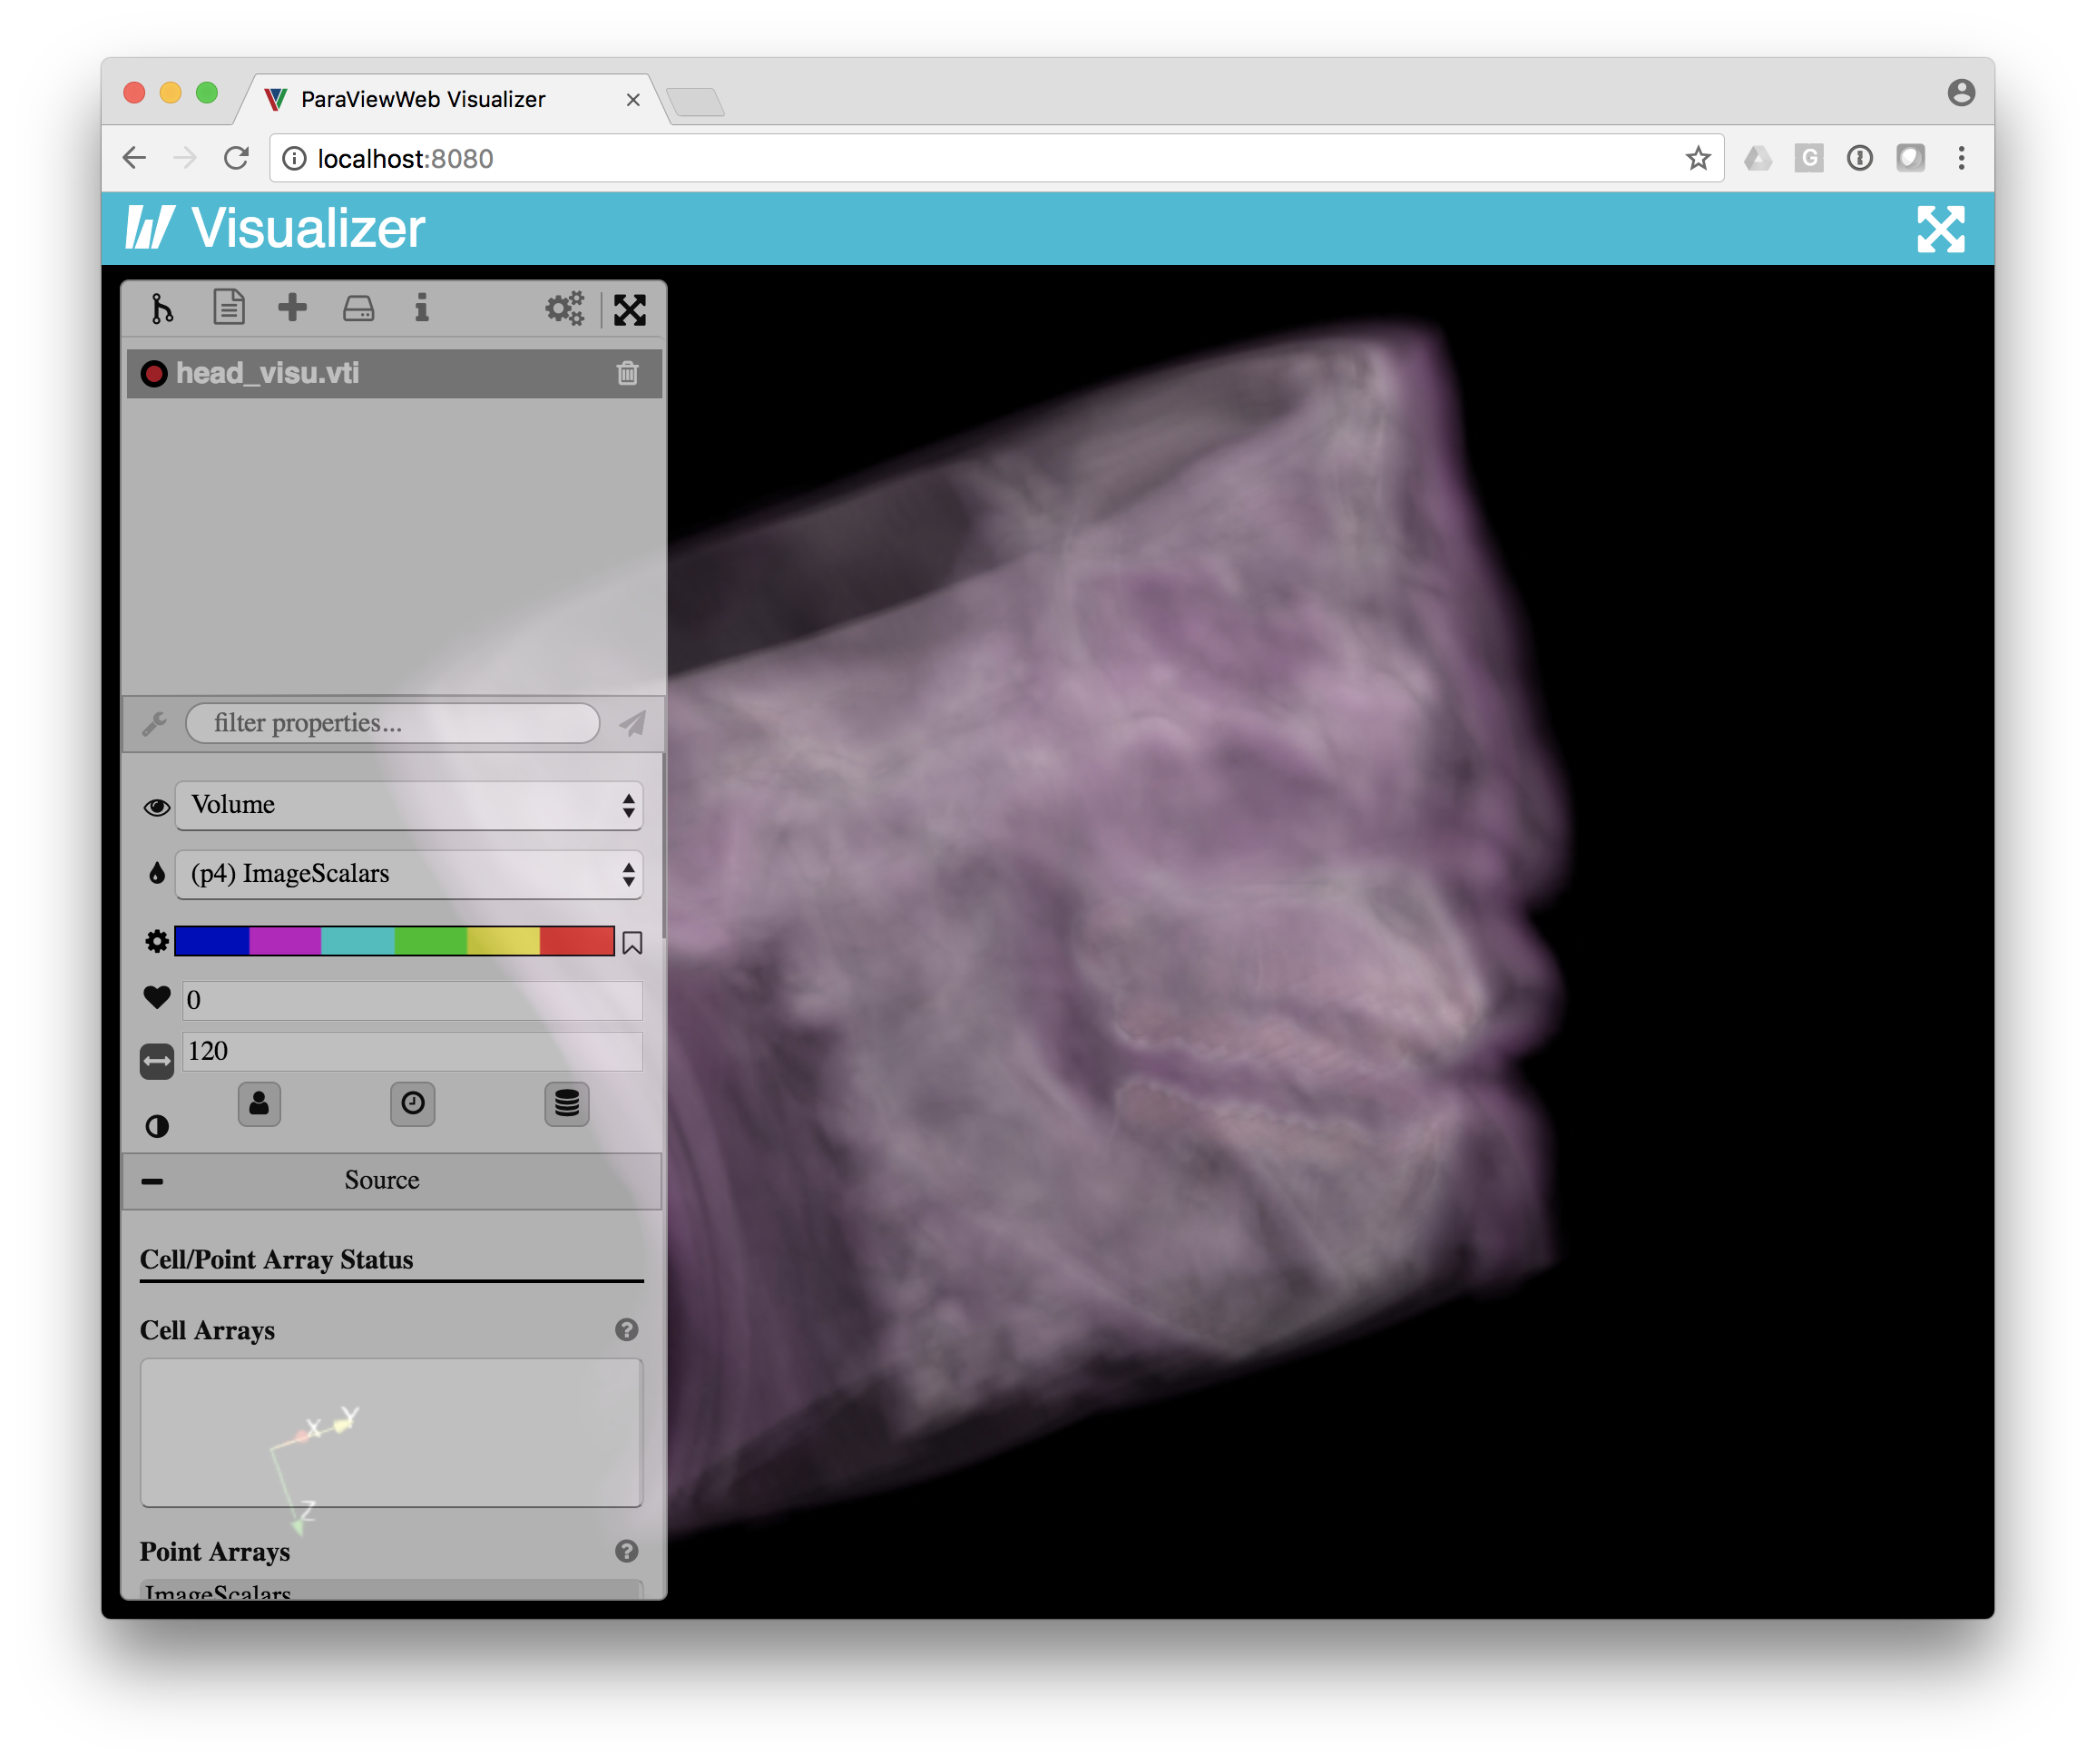This screenshot has width=2096, height=1764.
Task: Collapse the Source section
Action: (154, 1180)
